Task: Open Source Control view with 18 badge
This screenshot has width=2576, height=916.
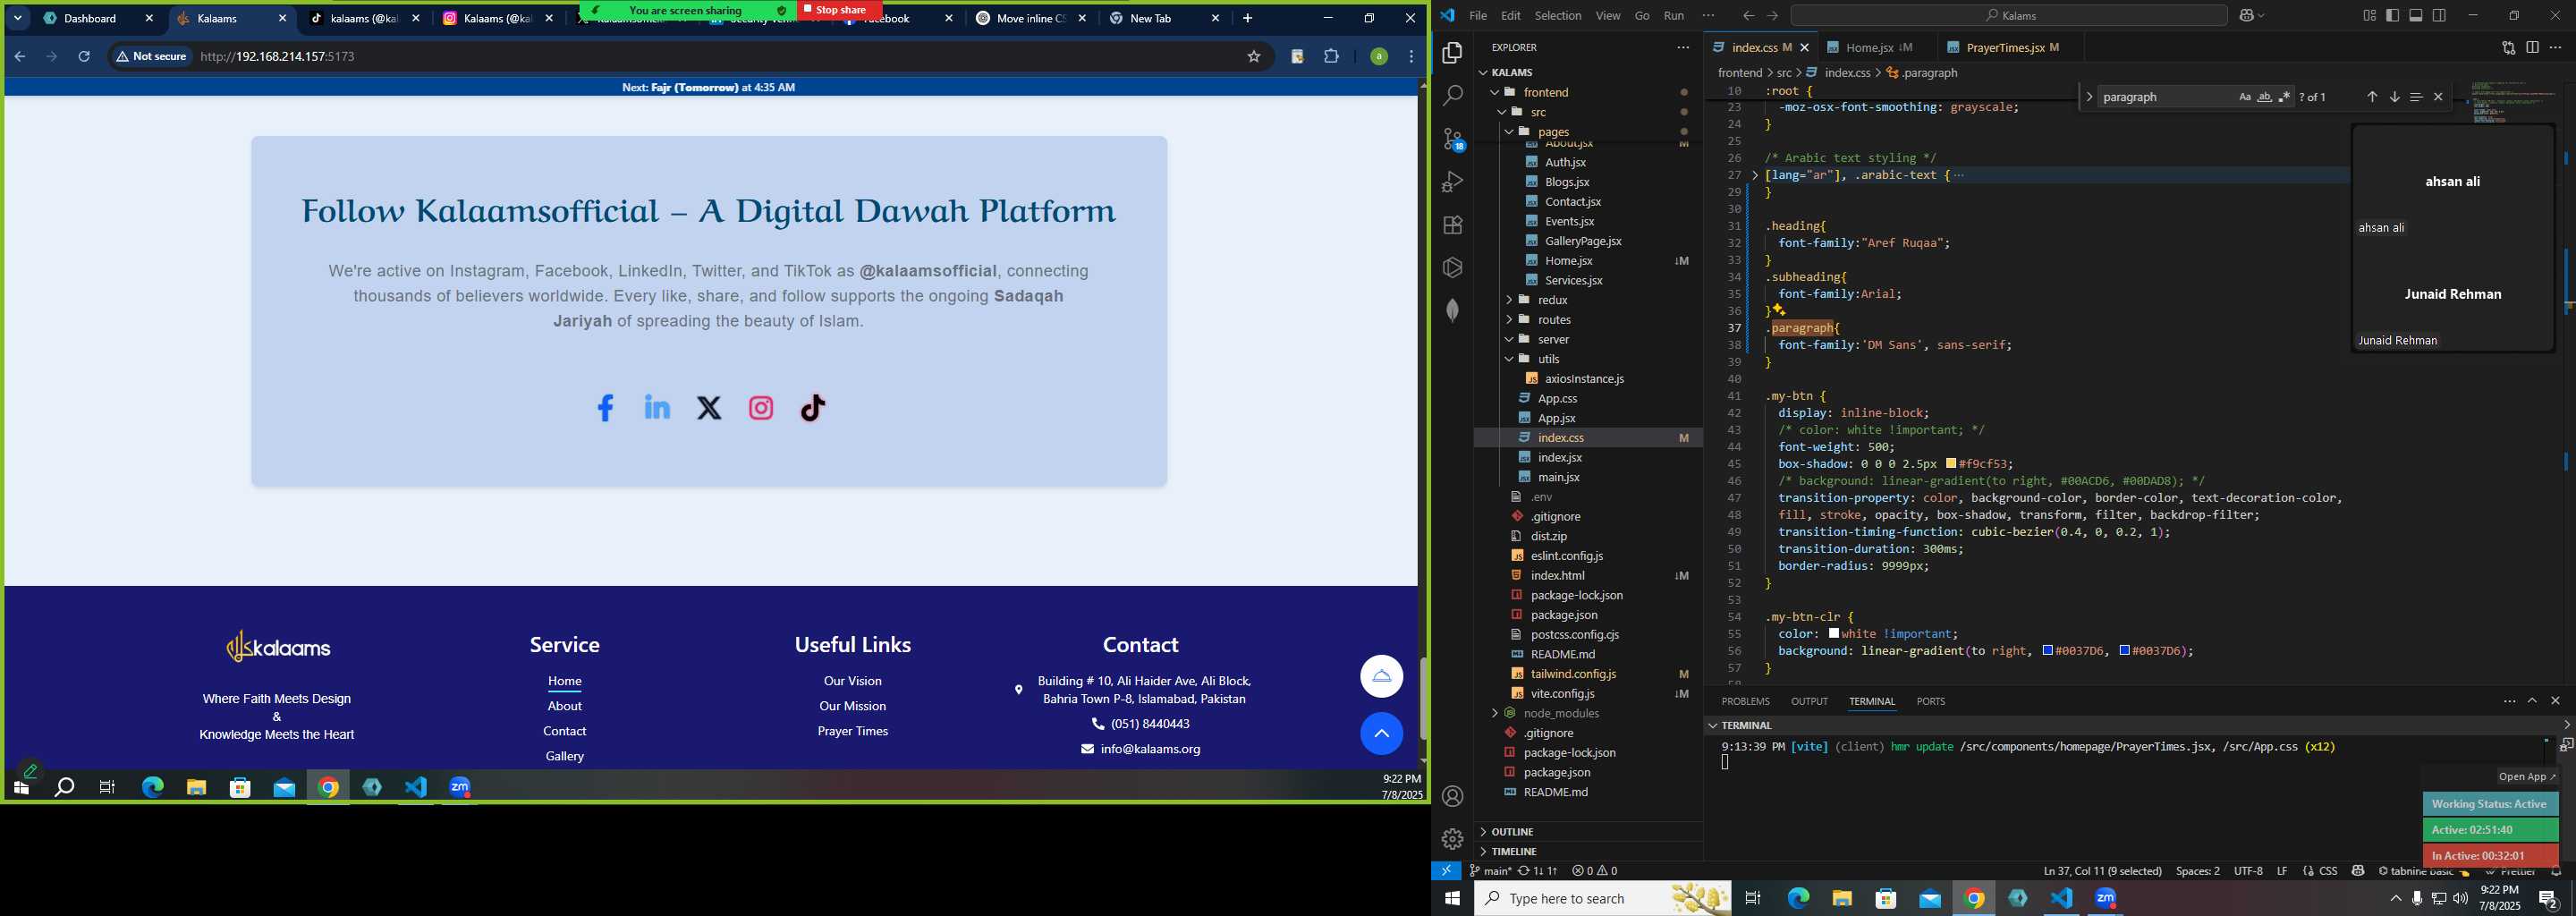Action: click(1453, 139)
